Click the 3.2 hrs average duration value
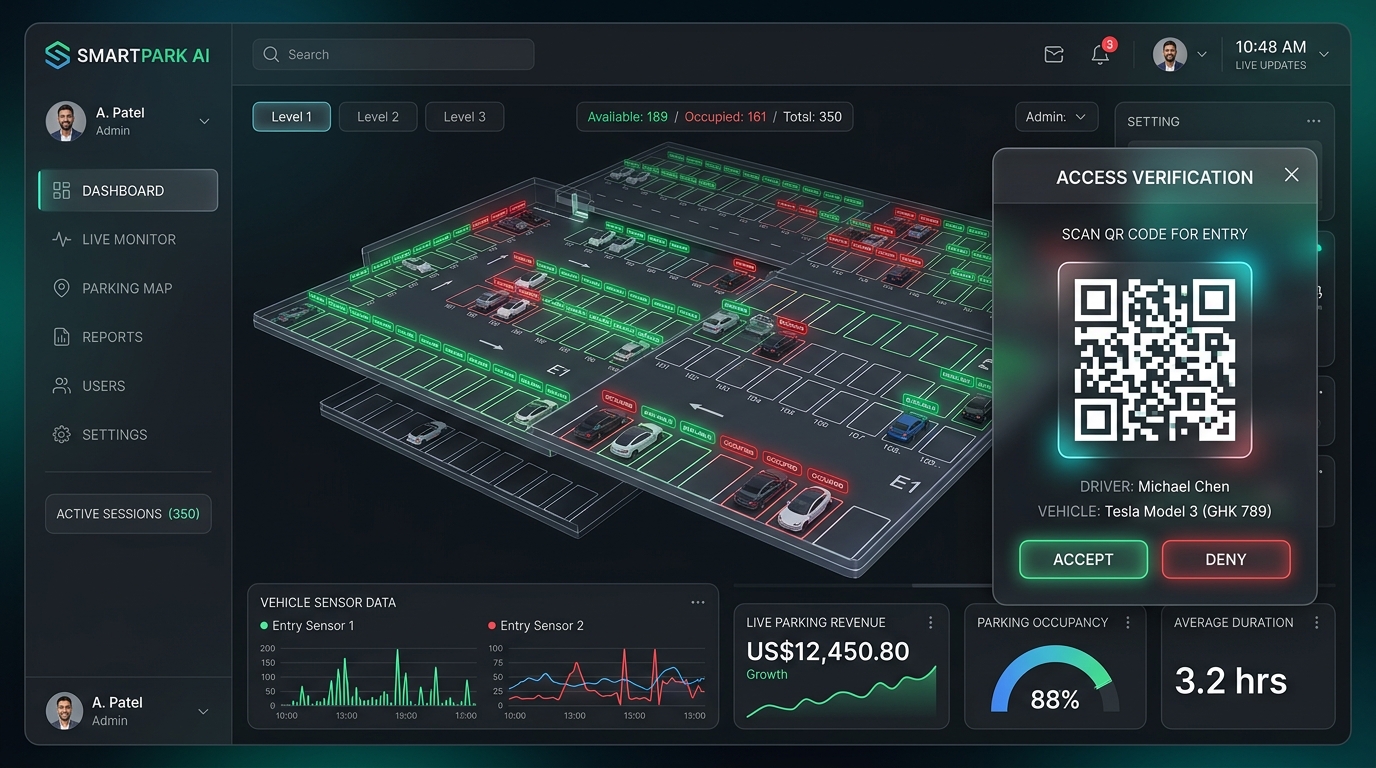 click(x=1231, y=681)
